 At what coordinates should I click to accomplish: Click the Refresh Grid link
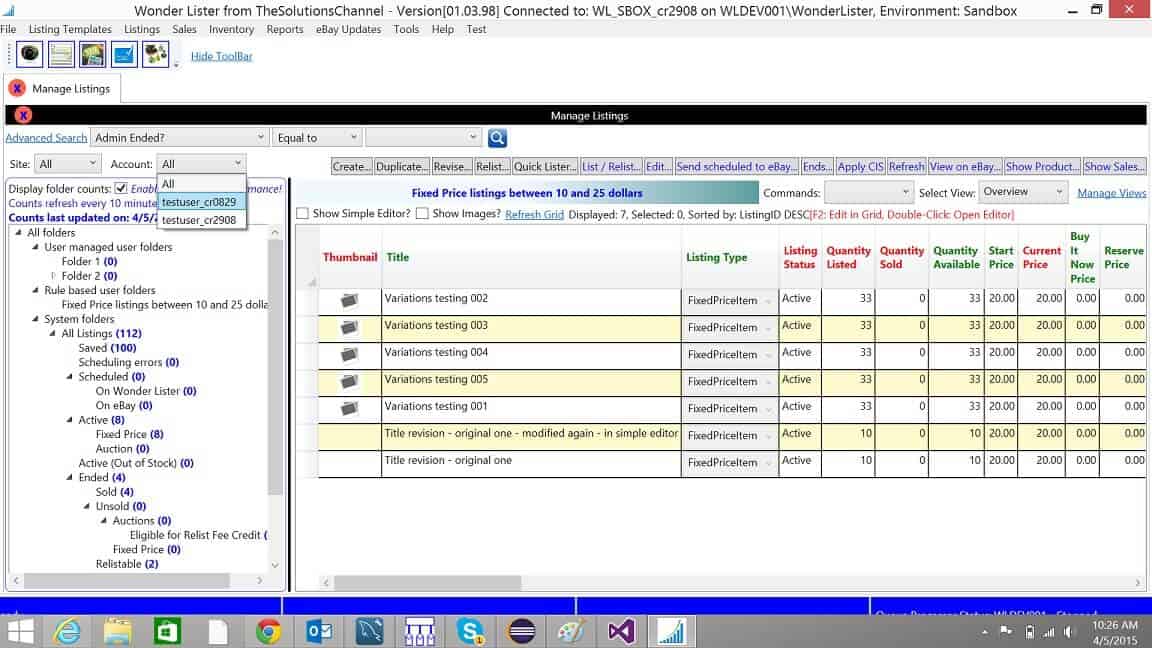534,213
